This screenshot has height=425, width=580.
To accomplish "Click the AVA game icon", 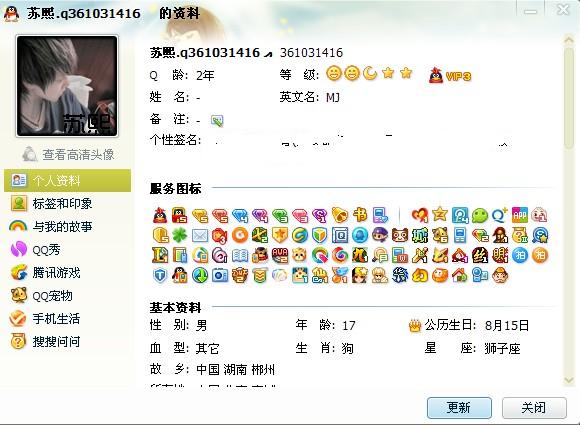I will 280,255.
